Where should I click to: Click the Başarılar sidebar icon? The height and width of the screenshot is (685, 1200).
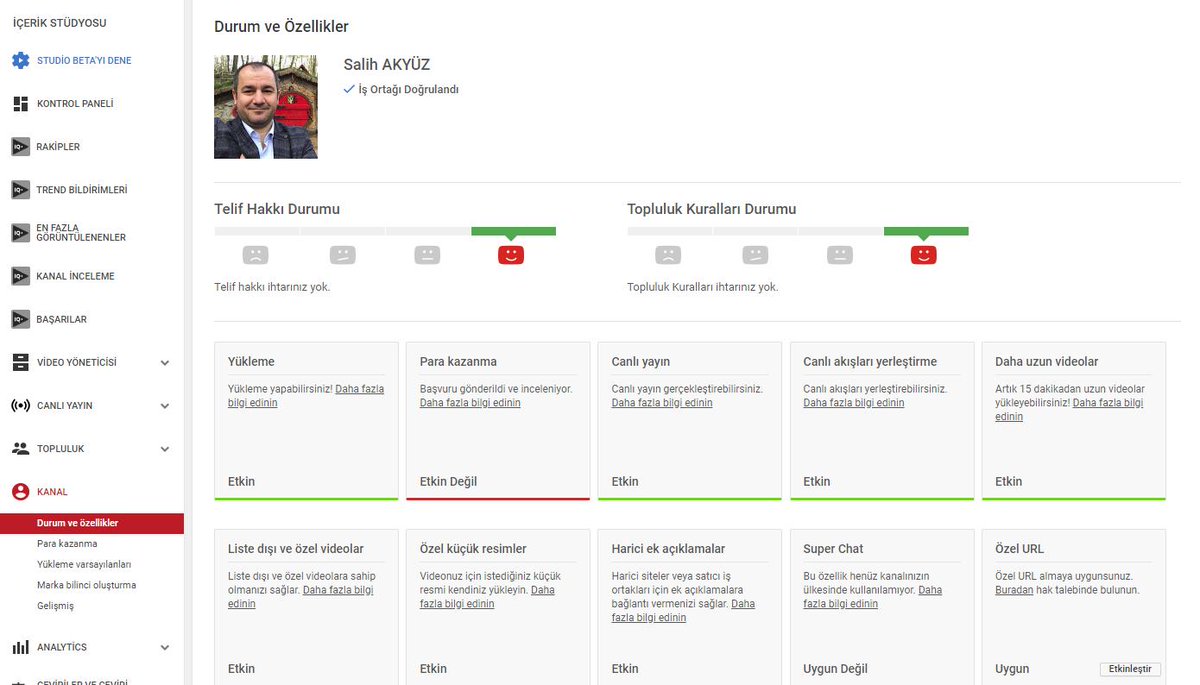(20, 320)
